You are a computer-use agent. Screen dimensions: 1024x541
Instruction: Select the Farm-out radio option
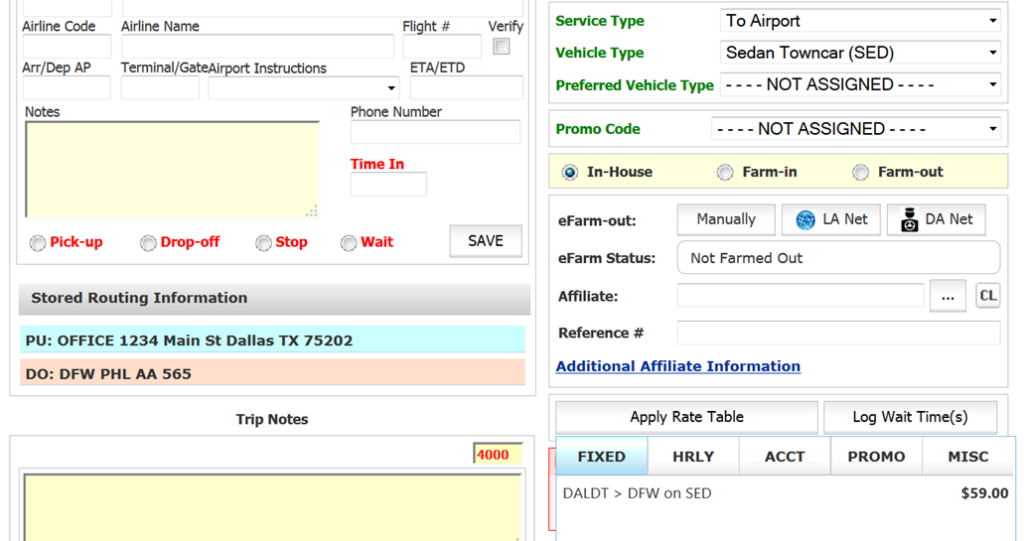[x=861, y=173]
